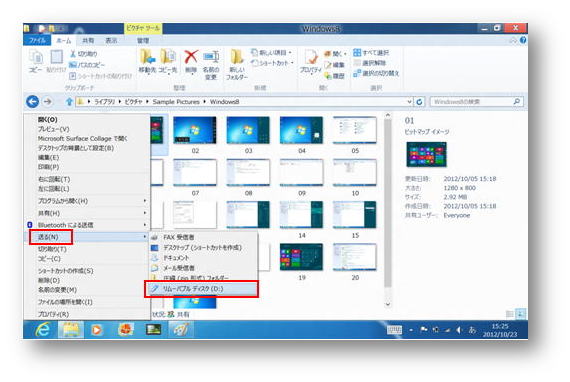The image size is (570, 382).
Task: Click the Windows8 search box
Action: point(476,102)
